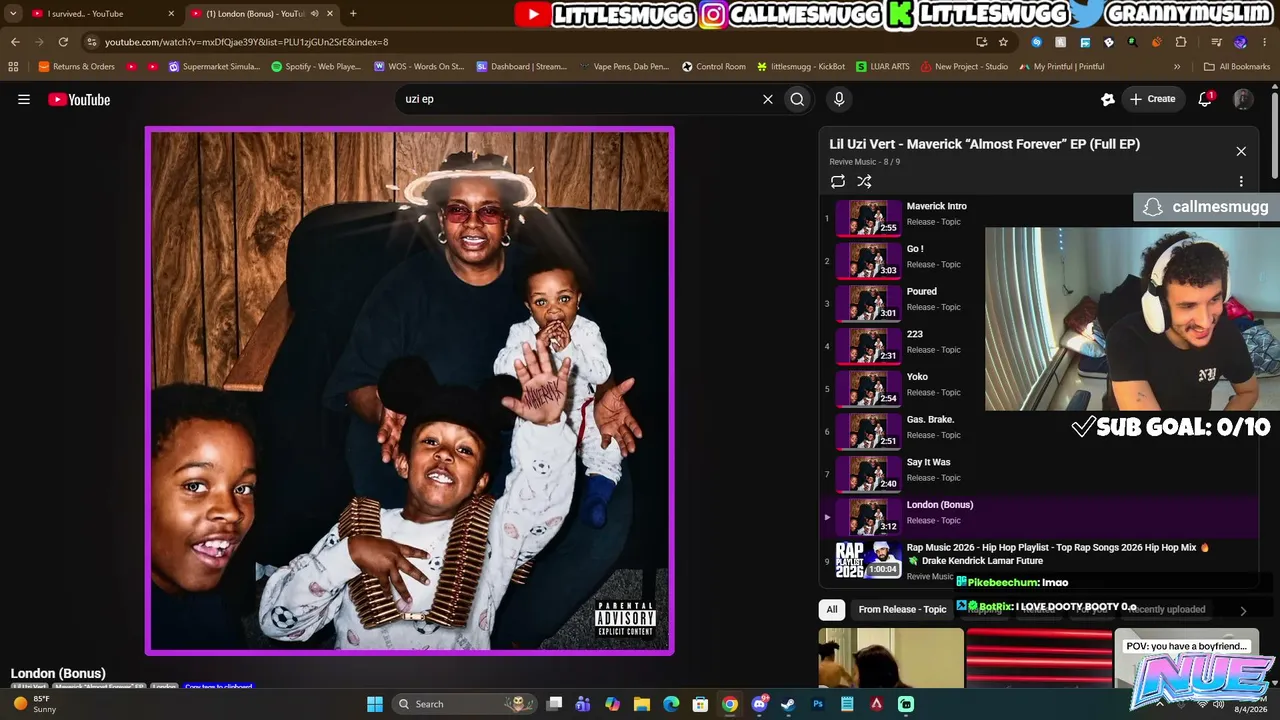Screen dimensions: 1280x720
Task: Go to YouTube home via logo
Action: (79, 99)
